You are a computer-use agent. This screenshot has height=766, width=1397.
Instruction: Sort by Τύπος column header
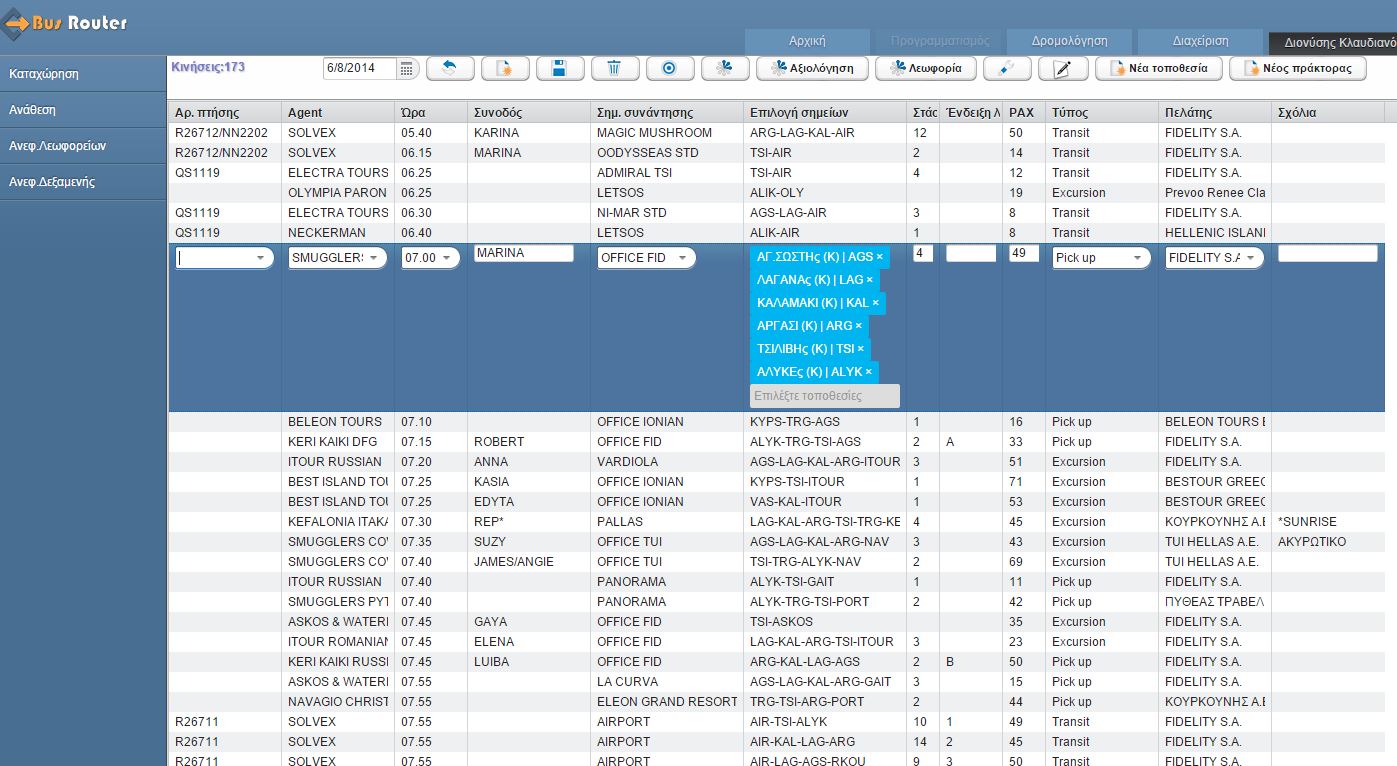1102,112
